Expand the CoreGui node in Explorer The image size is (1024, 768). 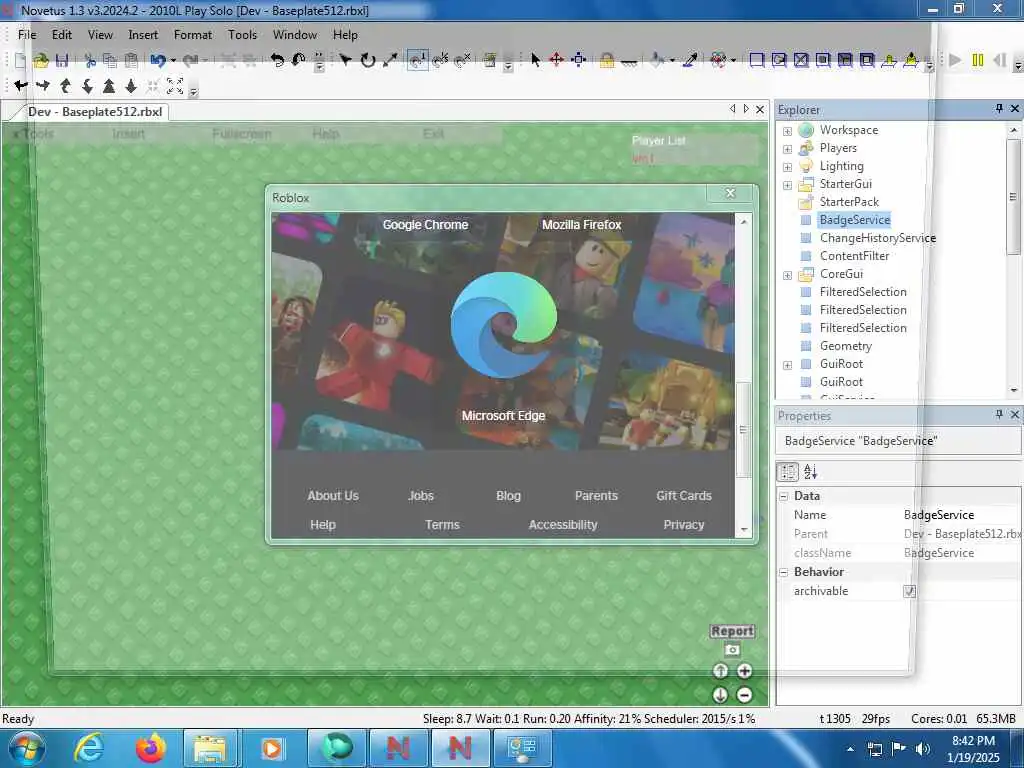[788, 275]
